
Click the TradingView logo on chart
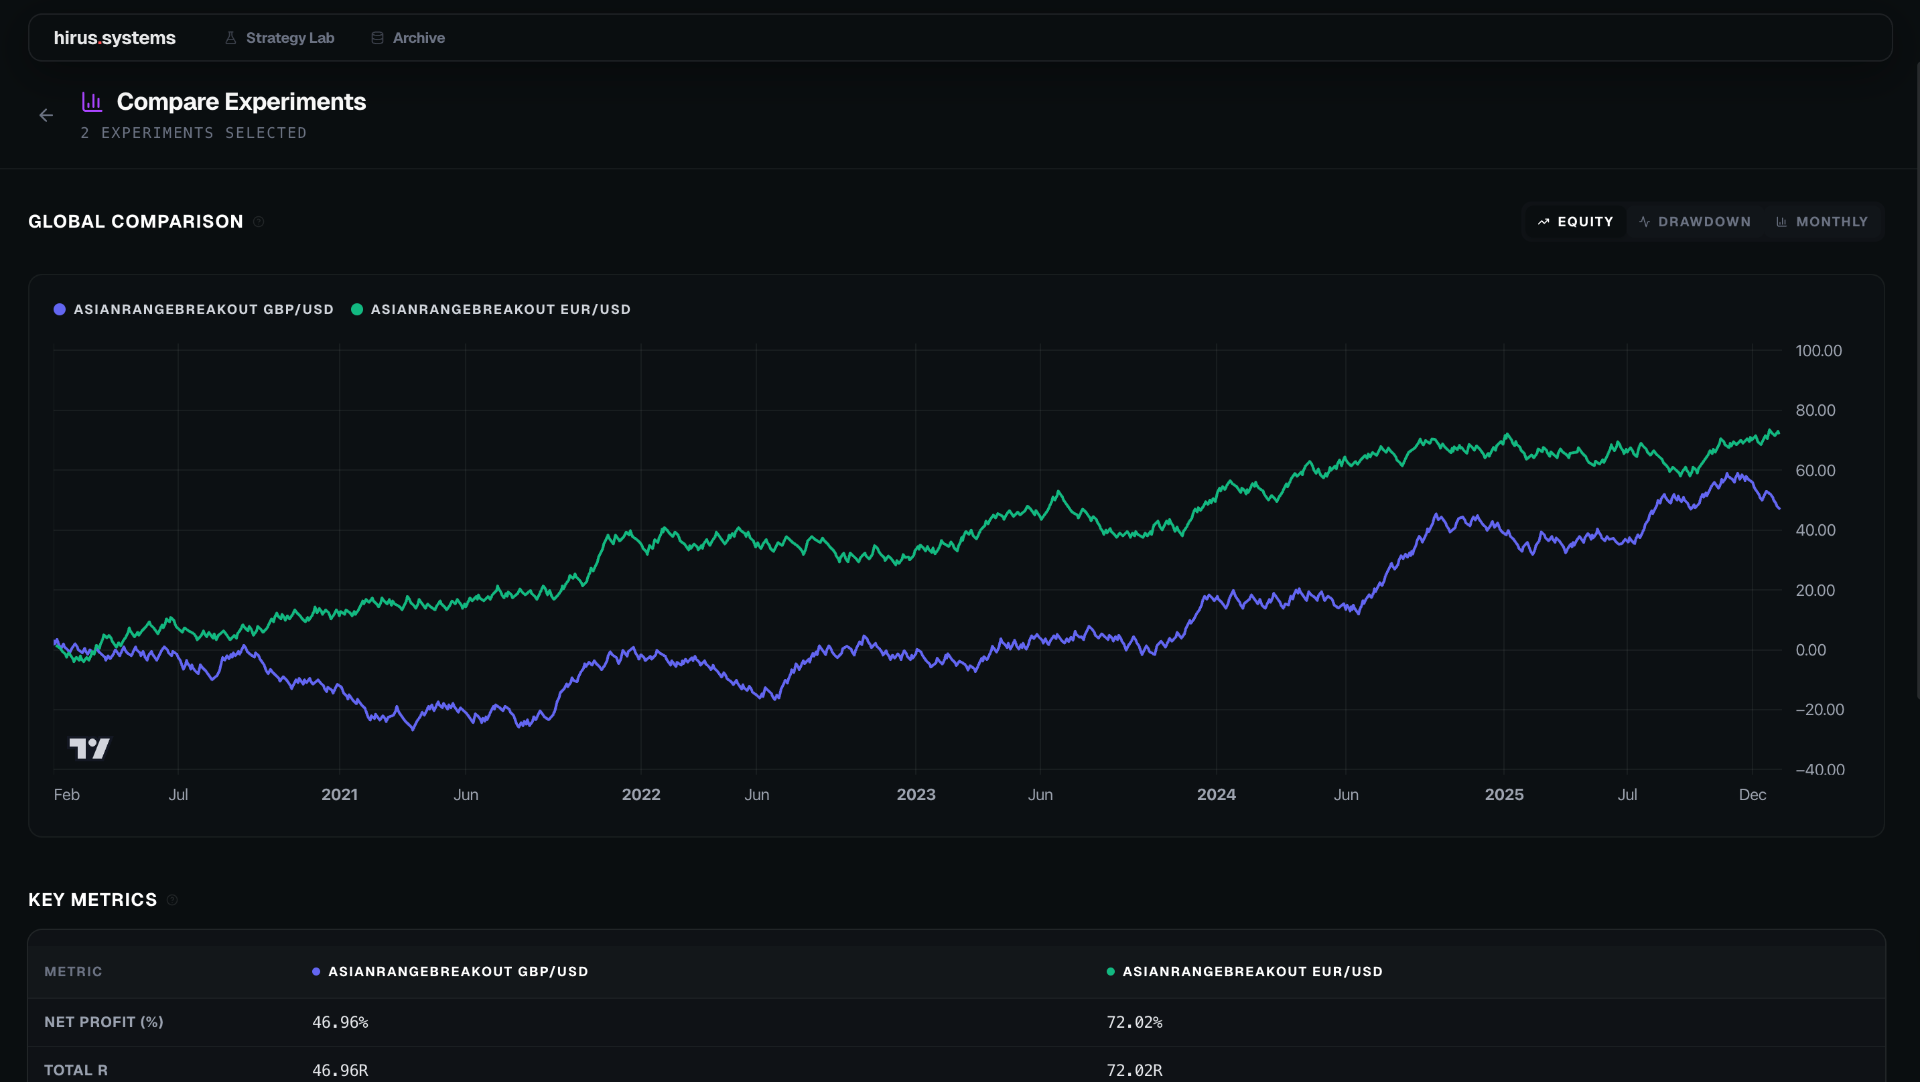pyautogui.click(x=89, y=748)
